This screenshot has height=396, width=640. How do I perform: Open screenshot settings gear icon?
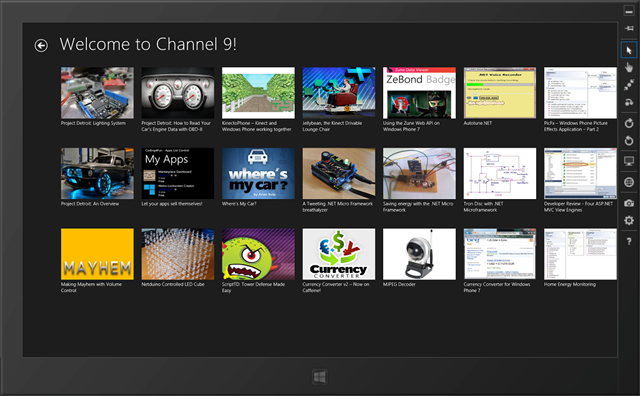[x=629, y=220]
